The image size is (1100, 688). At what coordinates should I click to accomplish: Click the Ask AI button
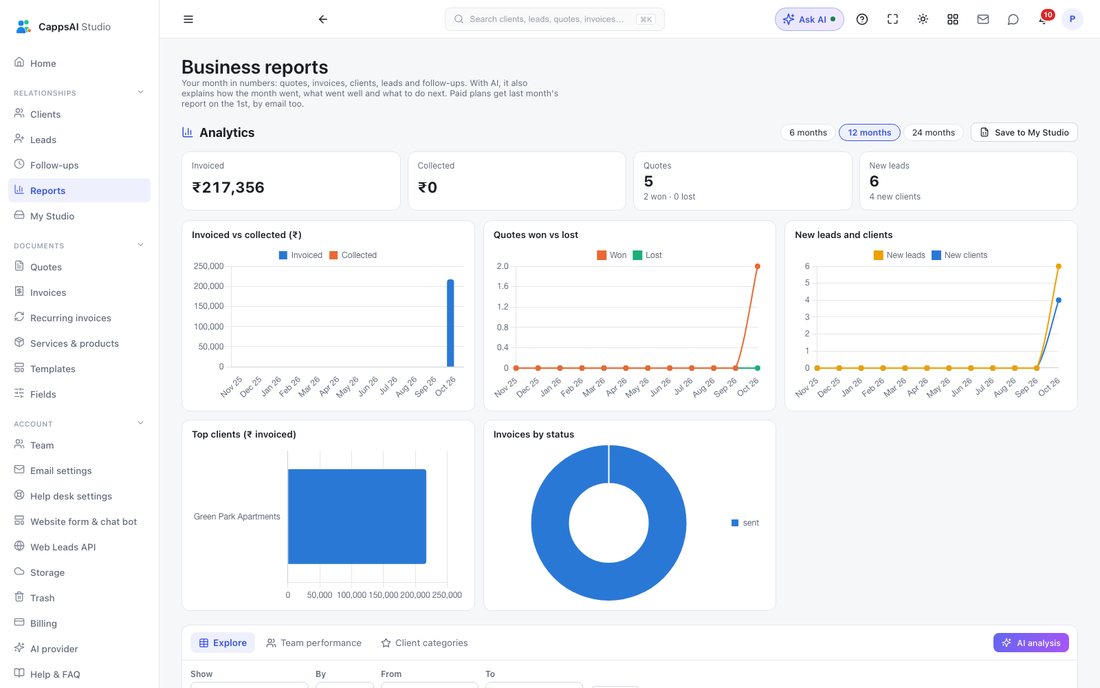click(x=809, y=20)
